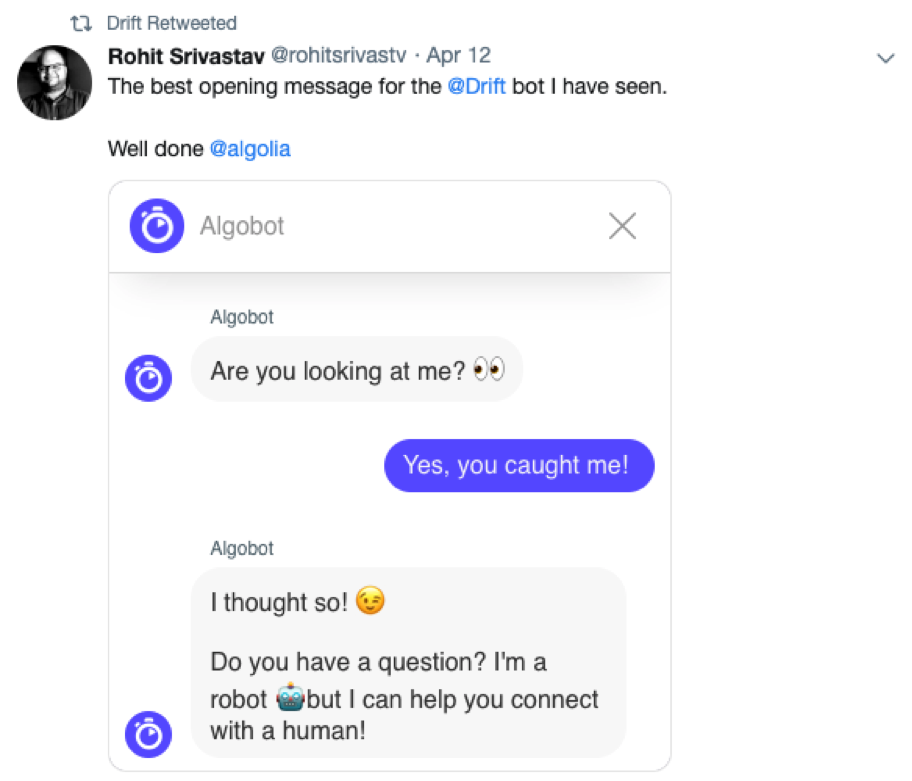The width and height of the screenshot is (912, 781).
Task: Click Algobot avatar beside first message
Action: [148, 378]
